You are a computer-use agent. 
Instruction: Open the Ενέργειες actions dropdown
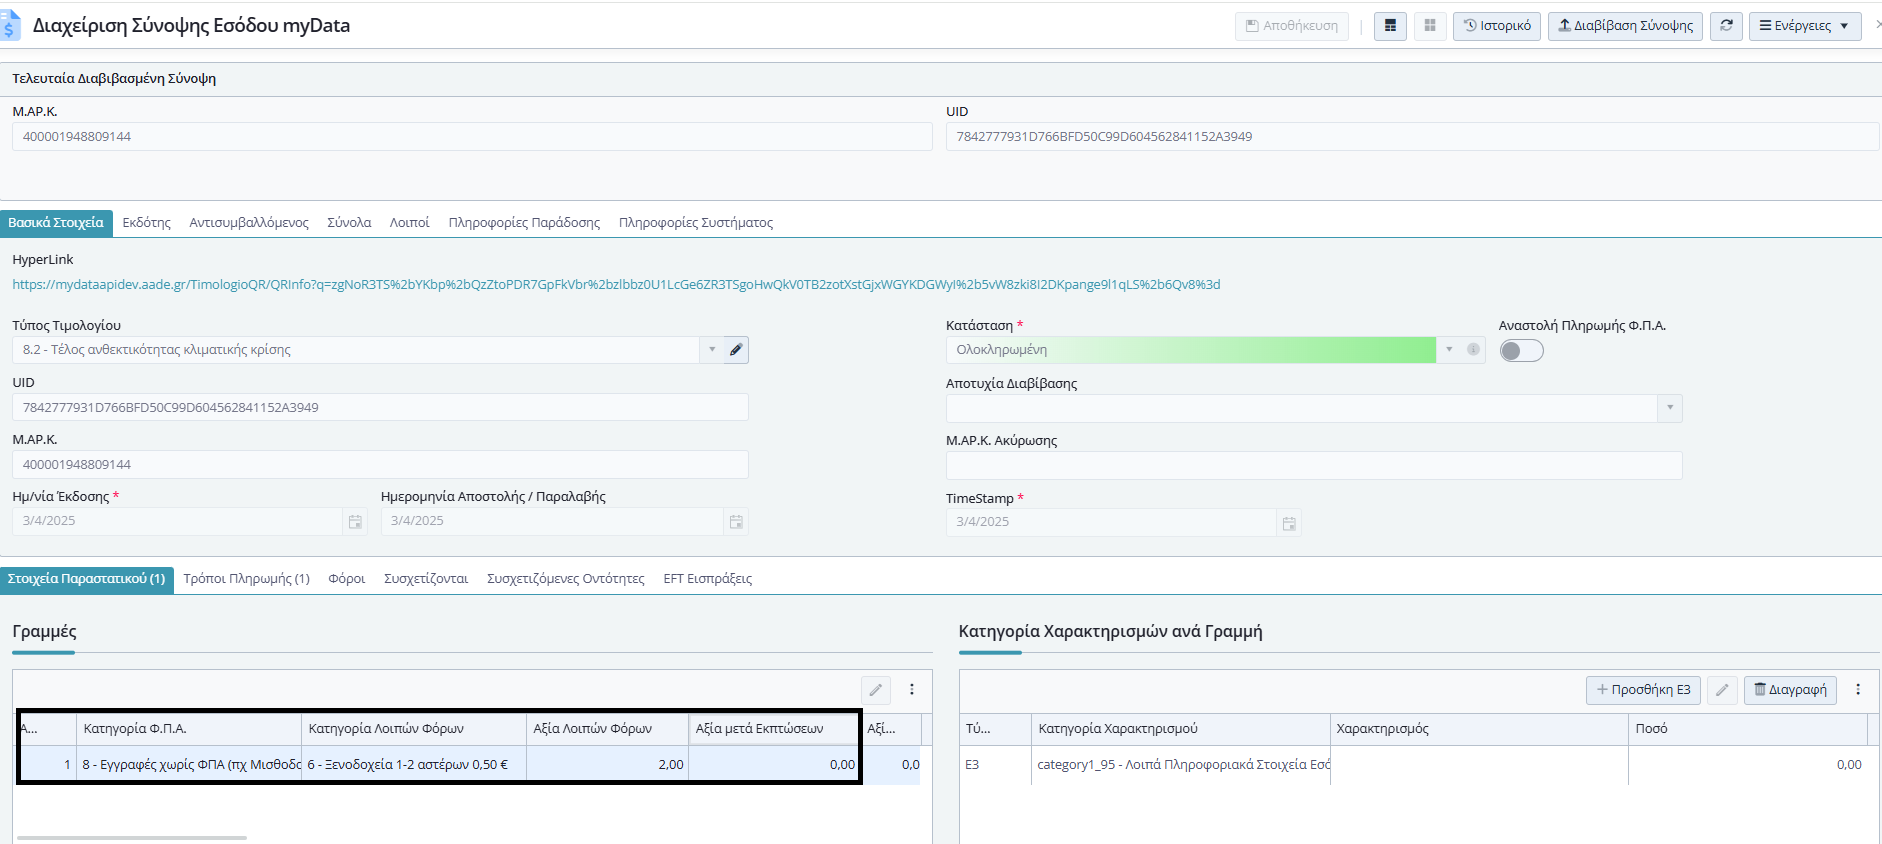[x=1805, y=26]
